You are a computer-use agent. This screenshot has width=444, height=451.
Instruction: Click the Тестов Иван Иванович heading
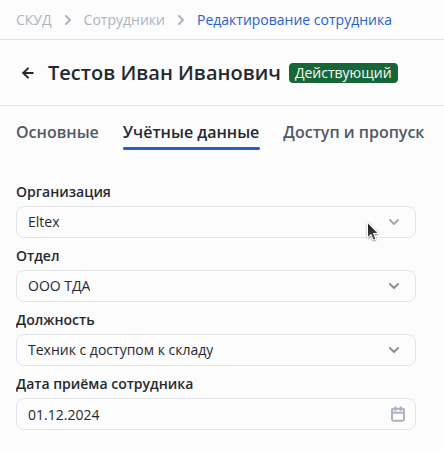[x=164, y=73]
